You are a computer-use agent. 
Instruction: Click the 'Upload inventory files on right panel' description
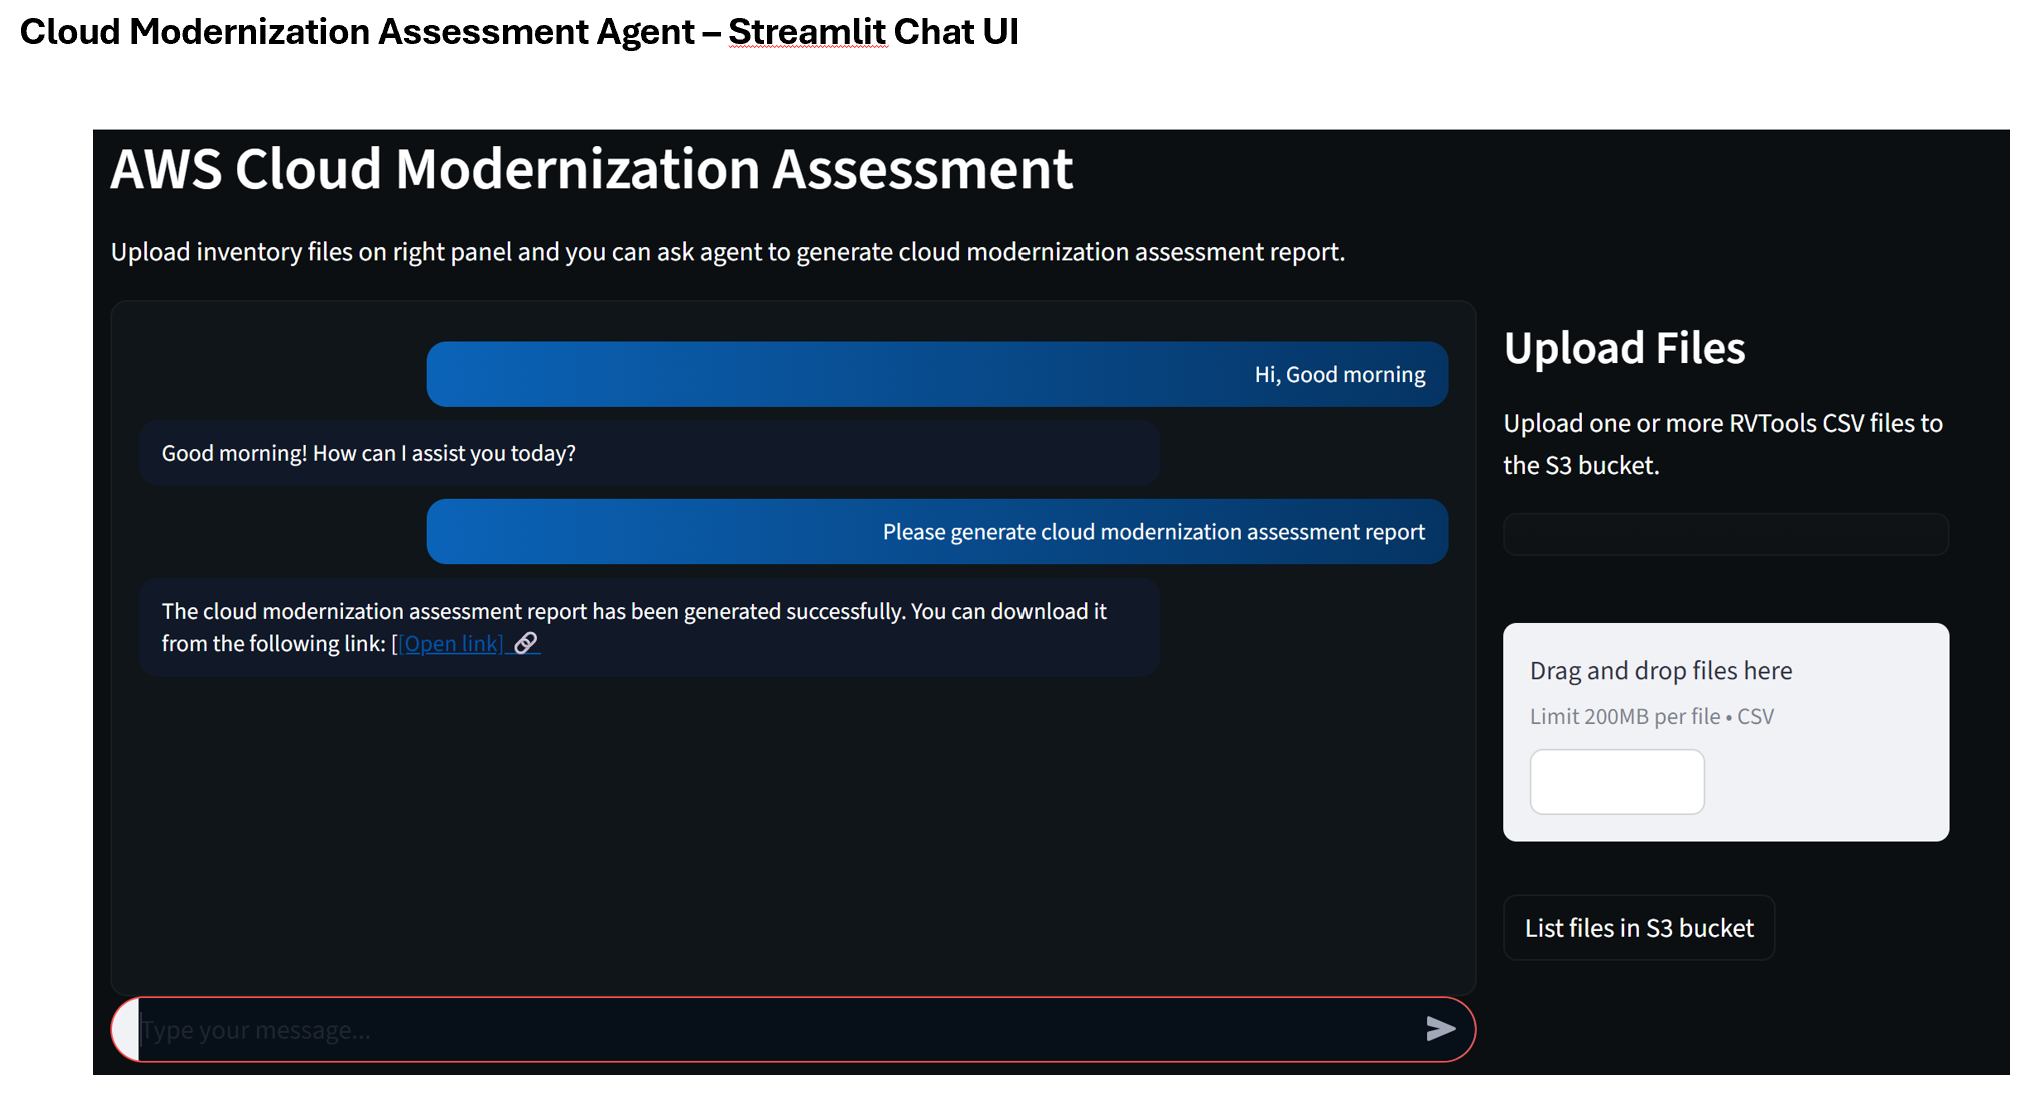click(727, 252)
